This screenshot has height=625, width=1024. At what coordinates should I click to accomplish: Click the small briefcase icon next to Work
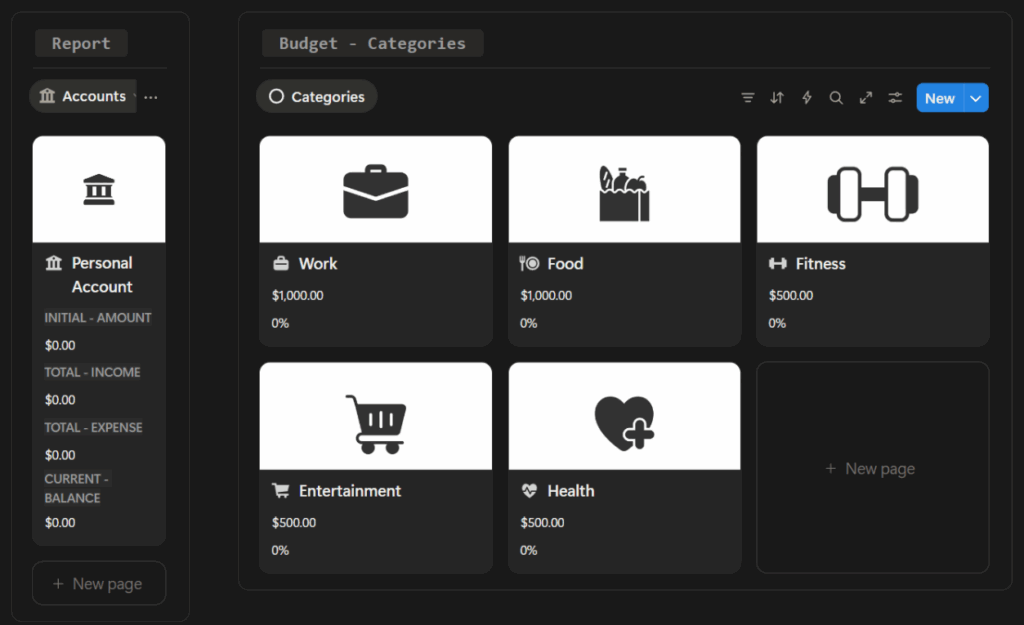pos(281,264)
